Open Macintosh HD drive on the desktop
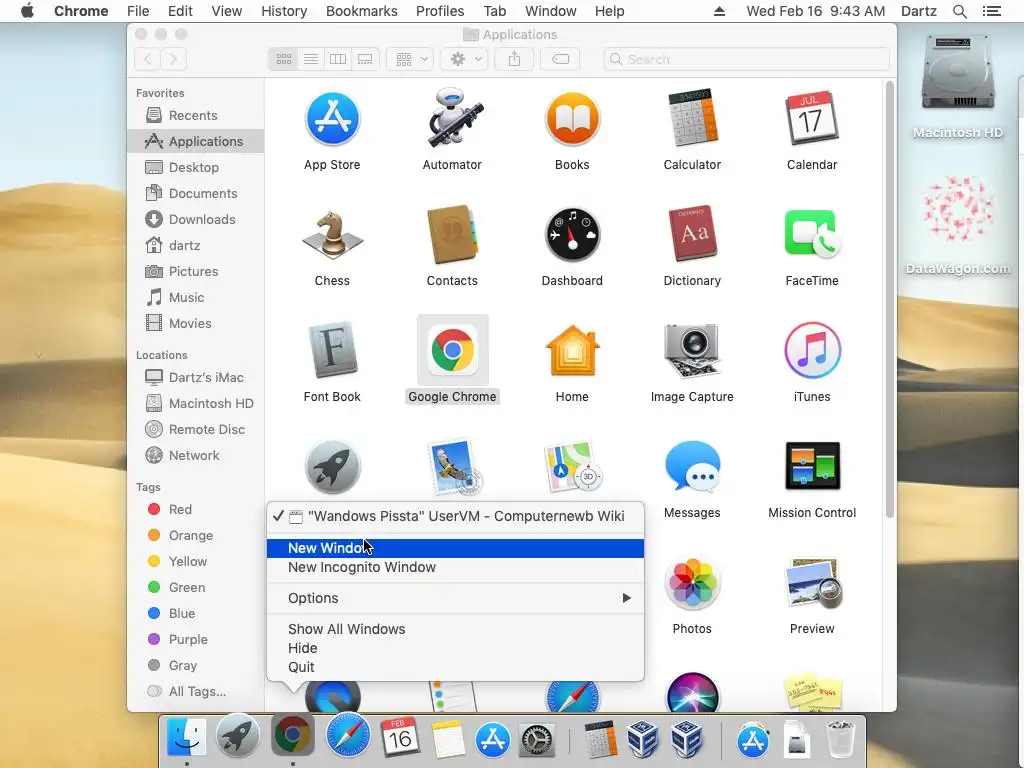 (957, 72)
